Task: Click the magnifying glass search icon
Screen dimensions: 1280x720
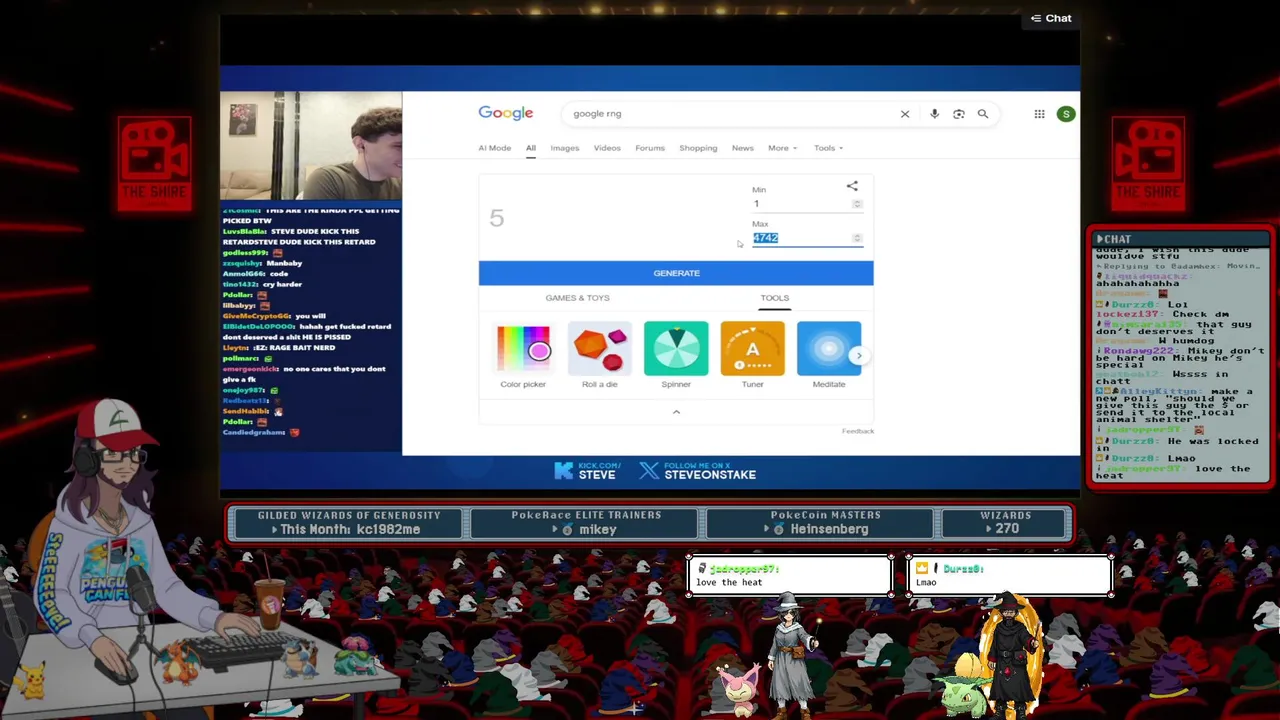Action: (x=983, y=114)
